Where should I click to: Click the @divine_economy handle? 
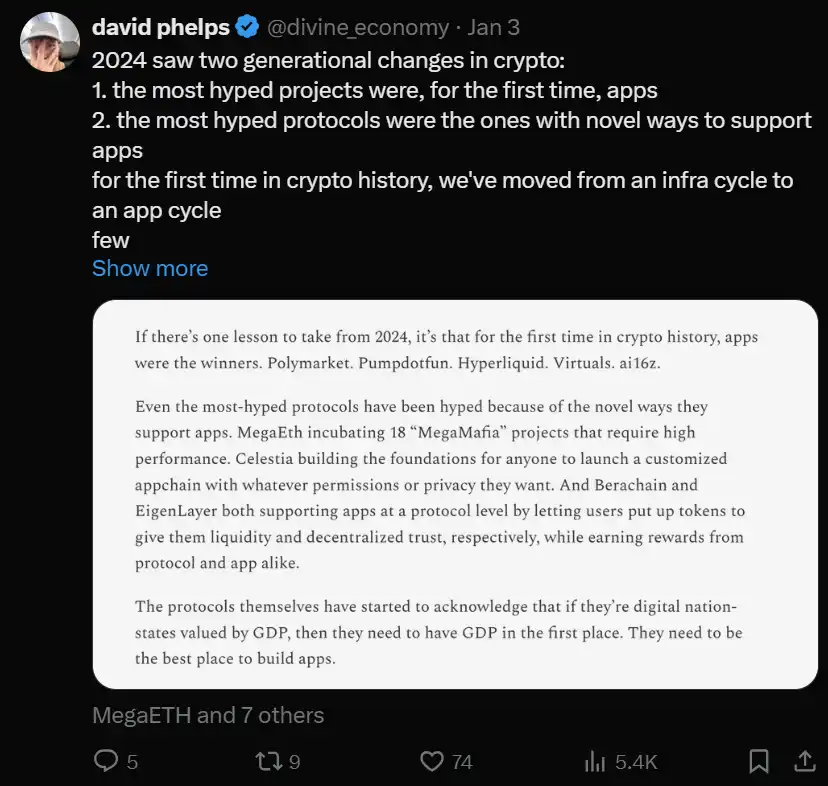point(355,27)
